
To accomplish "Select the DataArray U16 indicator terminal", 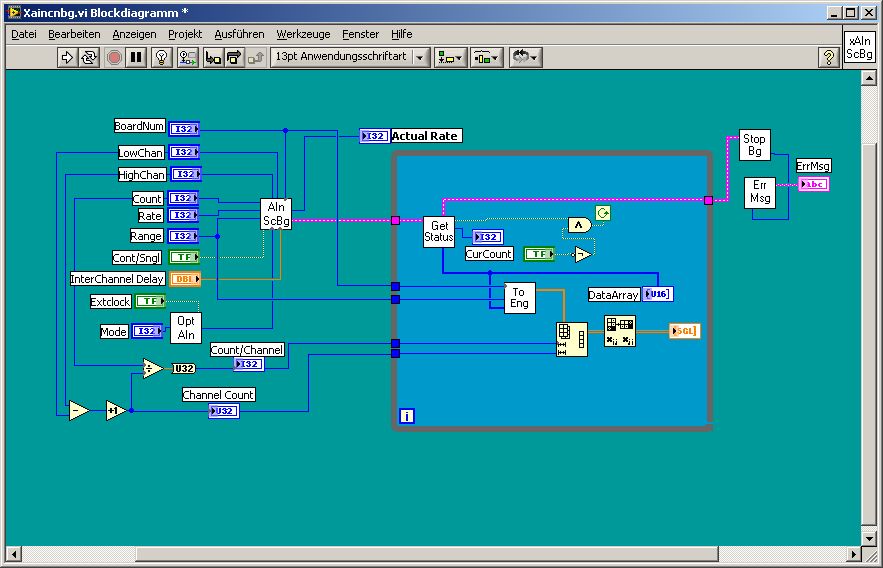I will pos(657,294).
